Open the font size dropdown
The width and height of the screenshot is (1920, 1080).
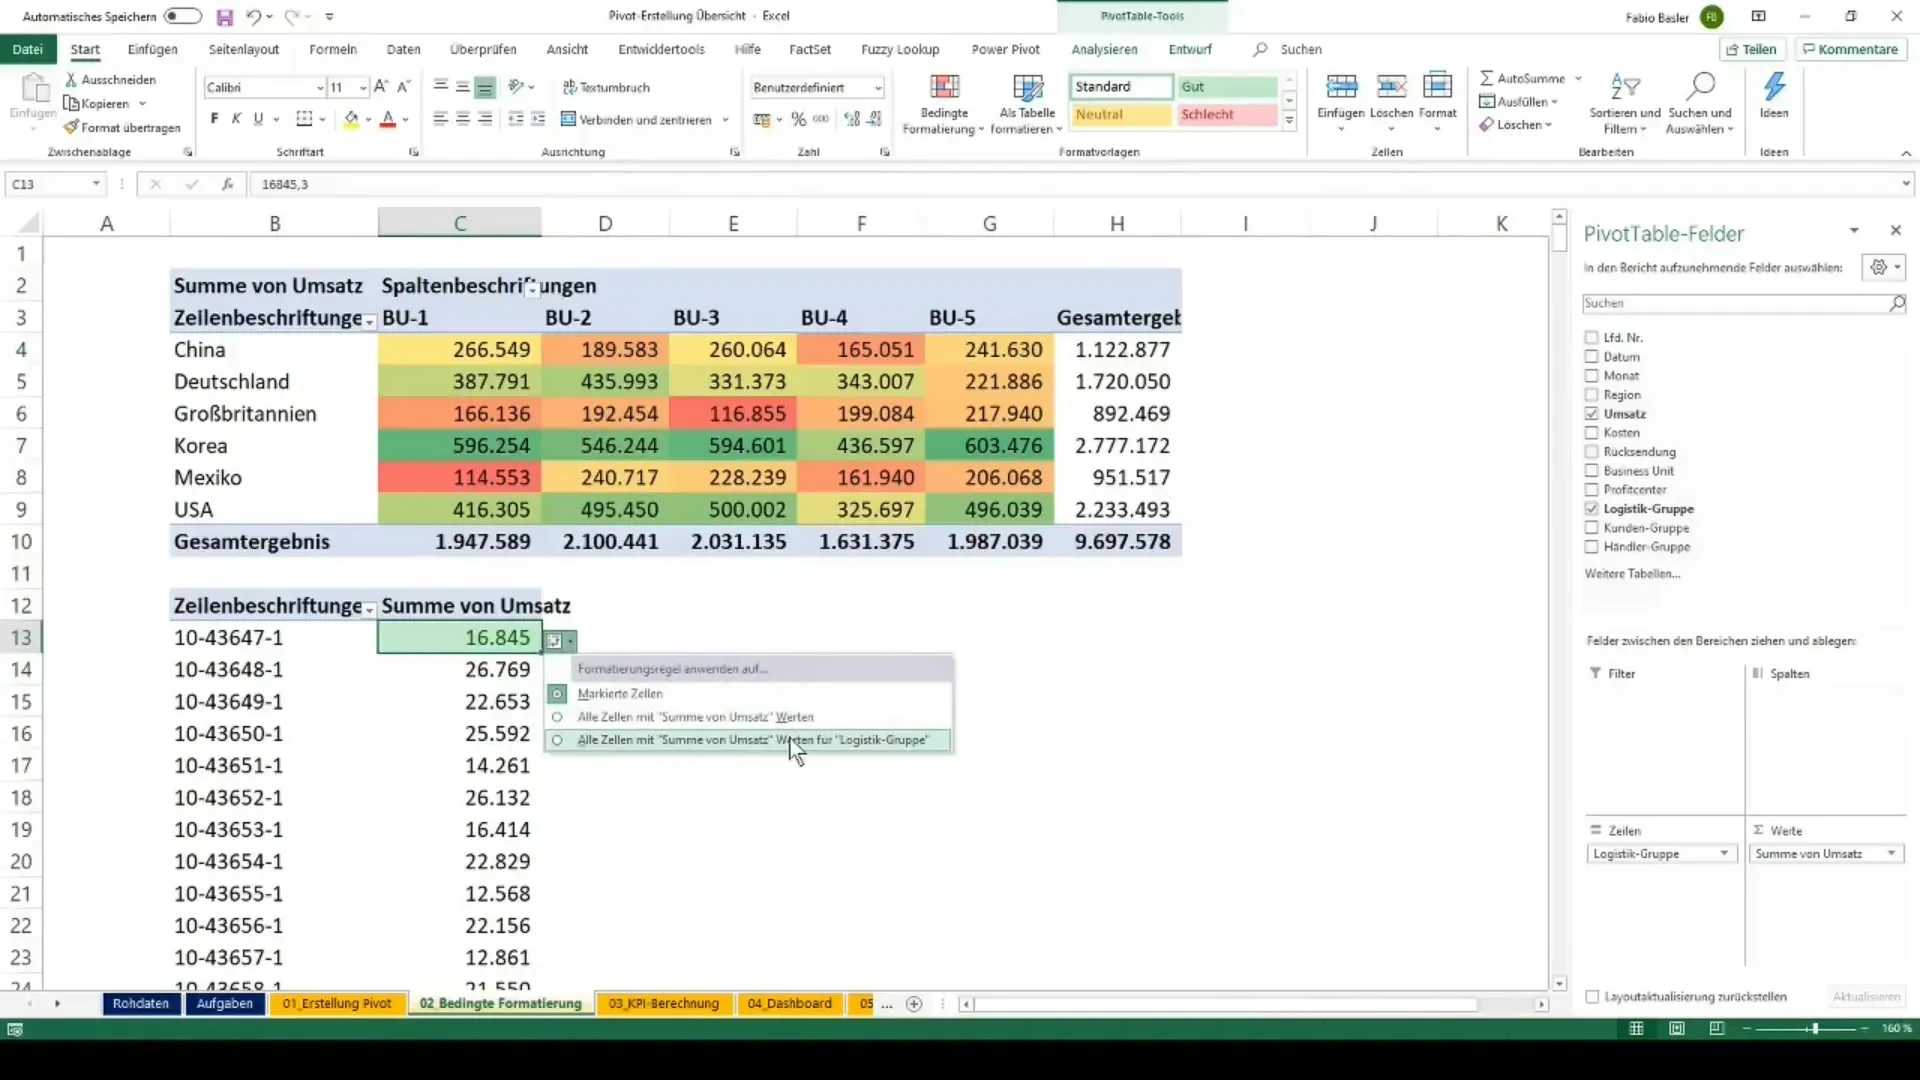(362, 88)
